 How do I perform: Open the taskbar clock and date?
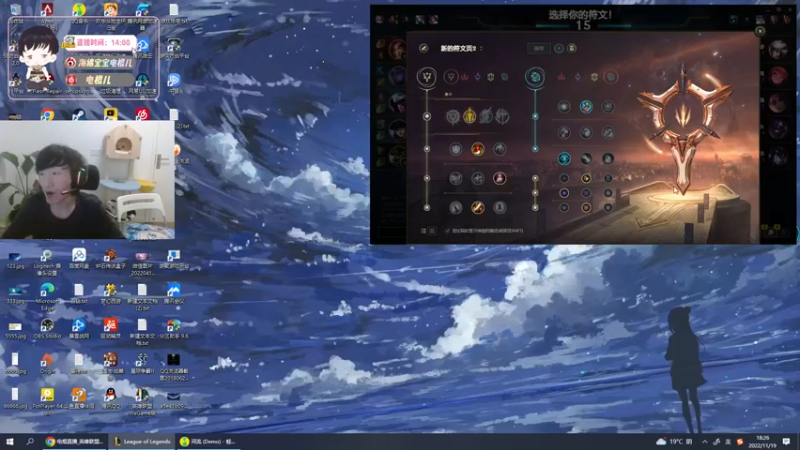(763, 441)
